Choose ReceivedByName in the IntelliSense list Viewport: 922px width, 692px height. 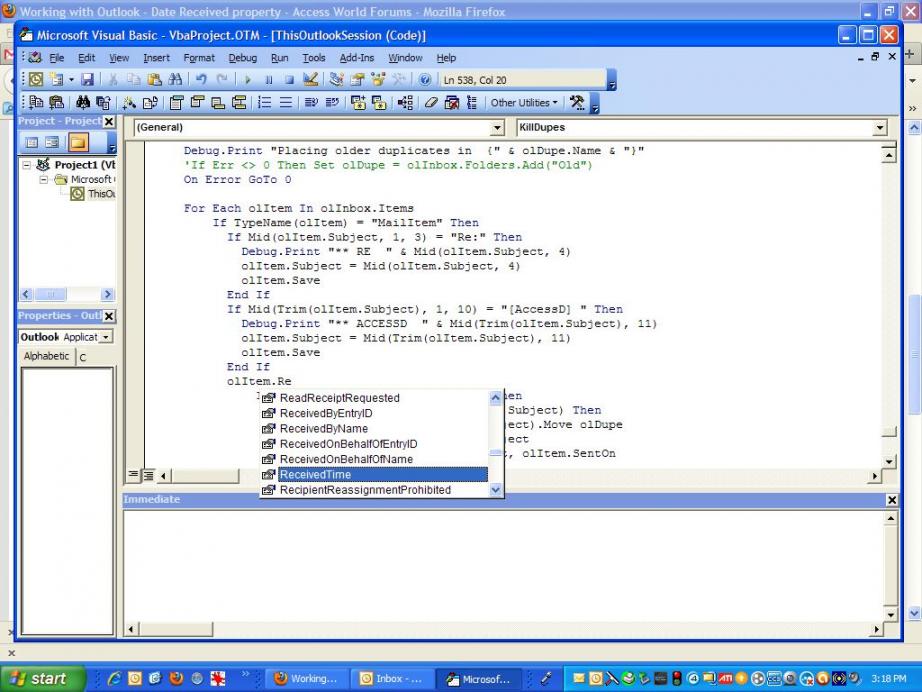coord(323,429)
